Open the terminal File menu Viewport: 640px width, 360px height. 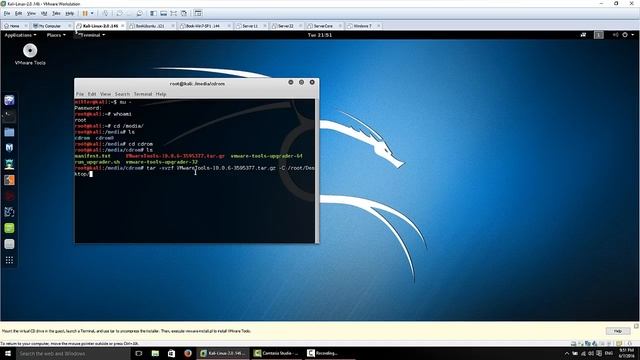coord(80,94)
